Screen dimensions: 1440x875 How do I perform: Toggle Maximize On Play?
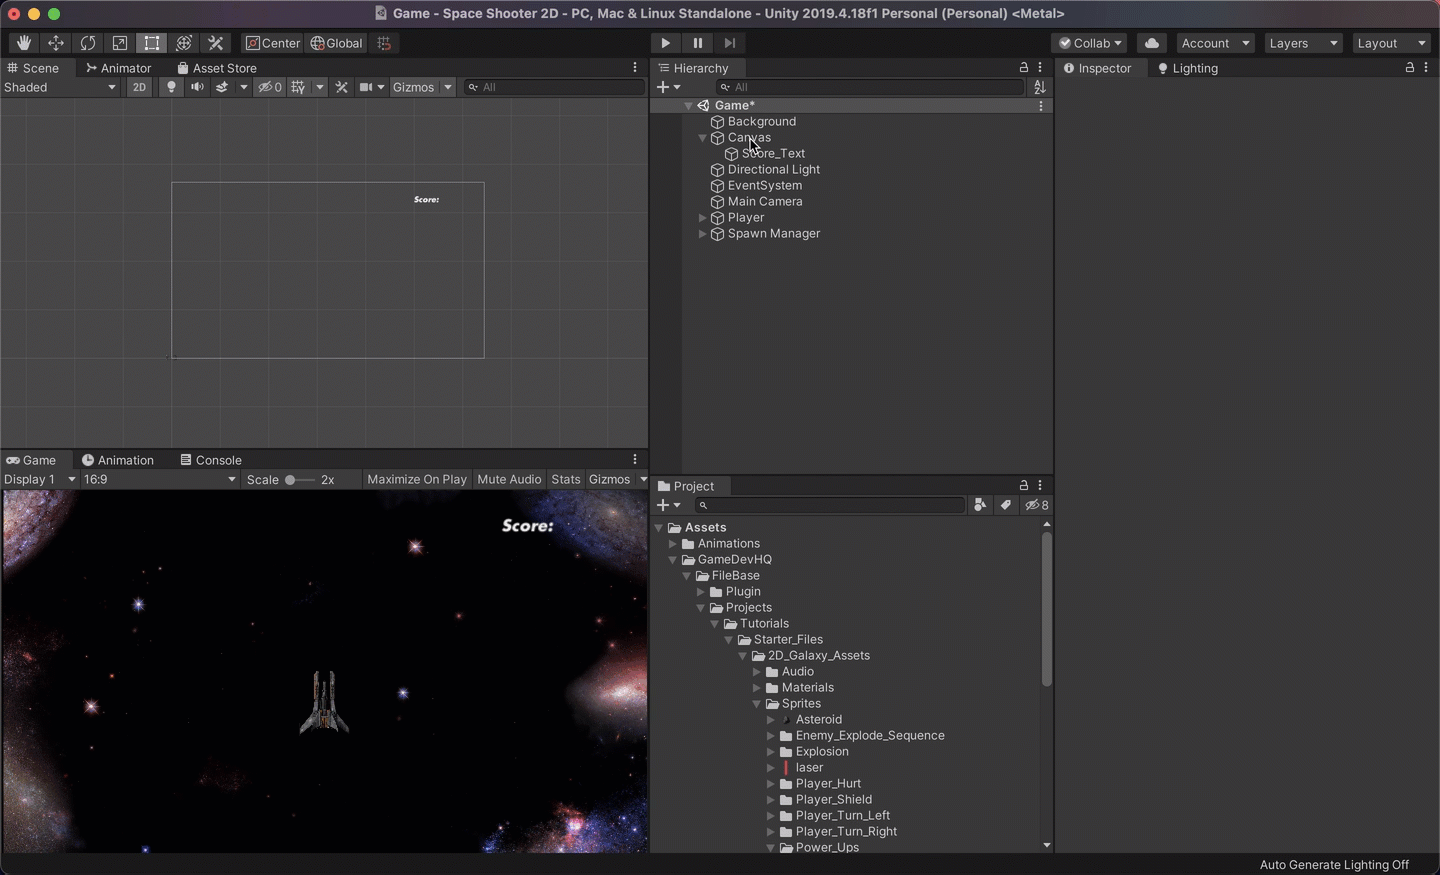click(417, 479)
